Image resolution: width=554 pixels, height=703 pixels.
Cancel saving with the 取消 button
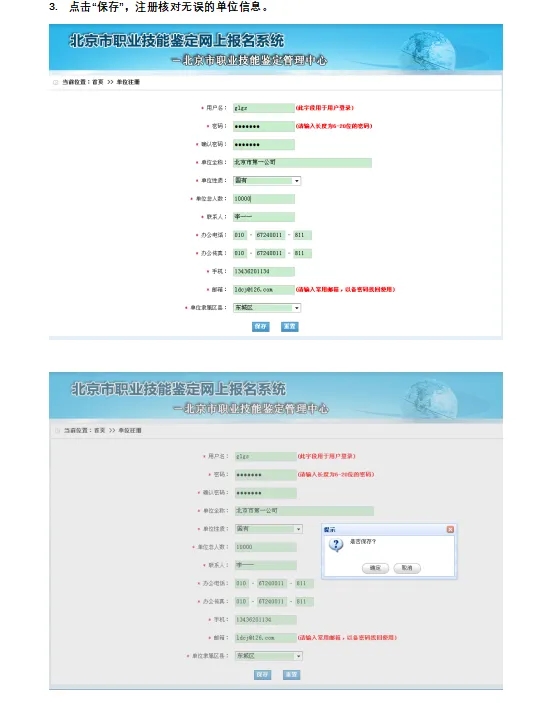(x=407, y=568)
